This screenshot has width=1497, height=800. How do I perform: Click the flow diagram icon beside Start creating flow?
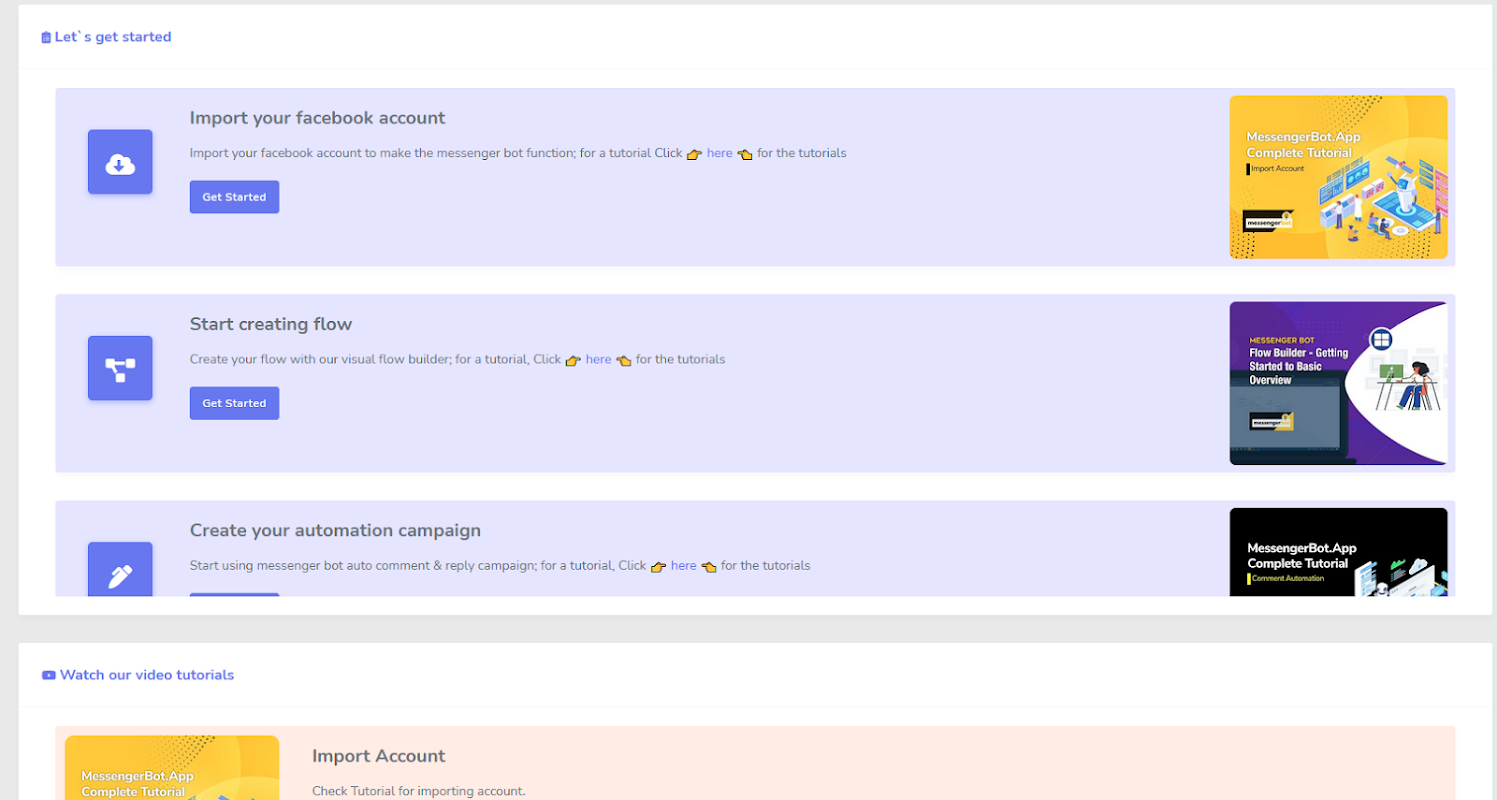tap(120, 368)
